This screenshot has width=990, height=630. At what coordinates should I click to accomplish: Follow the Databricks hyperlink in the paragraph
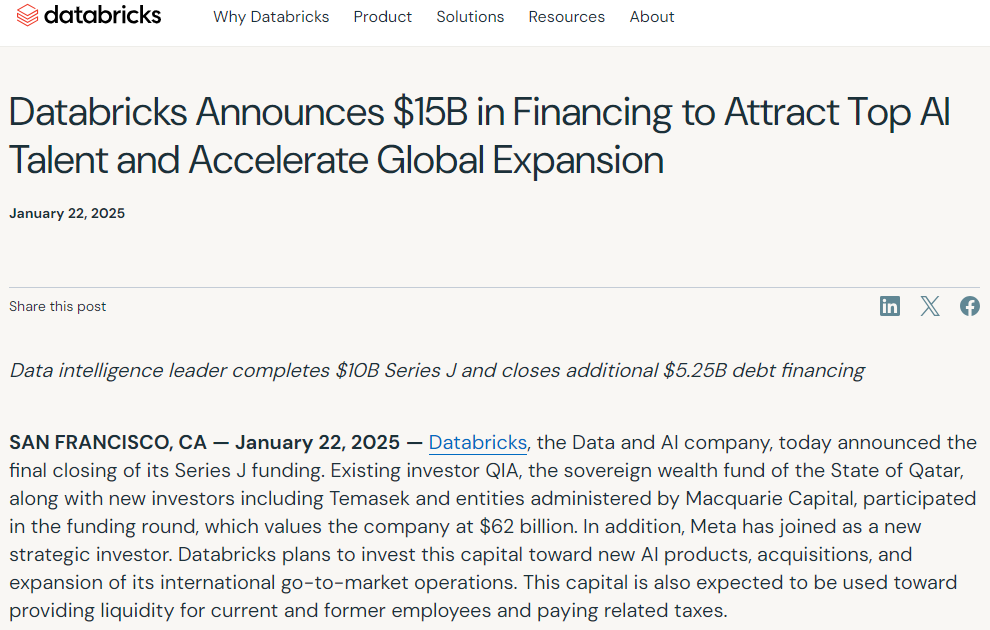point(477,442)
